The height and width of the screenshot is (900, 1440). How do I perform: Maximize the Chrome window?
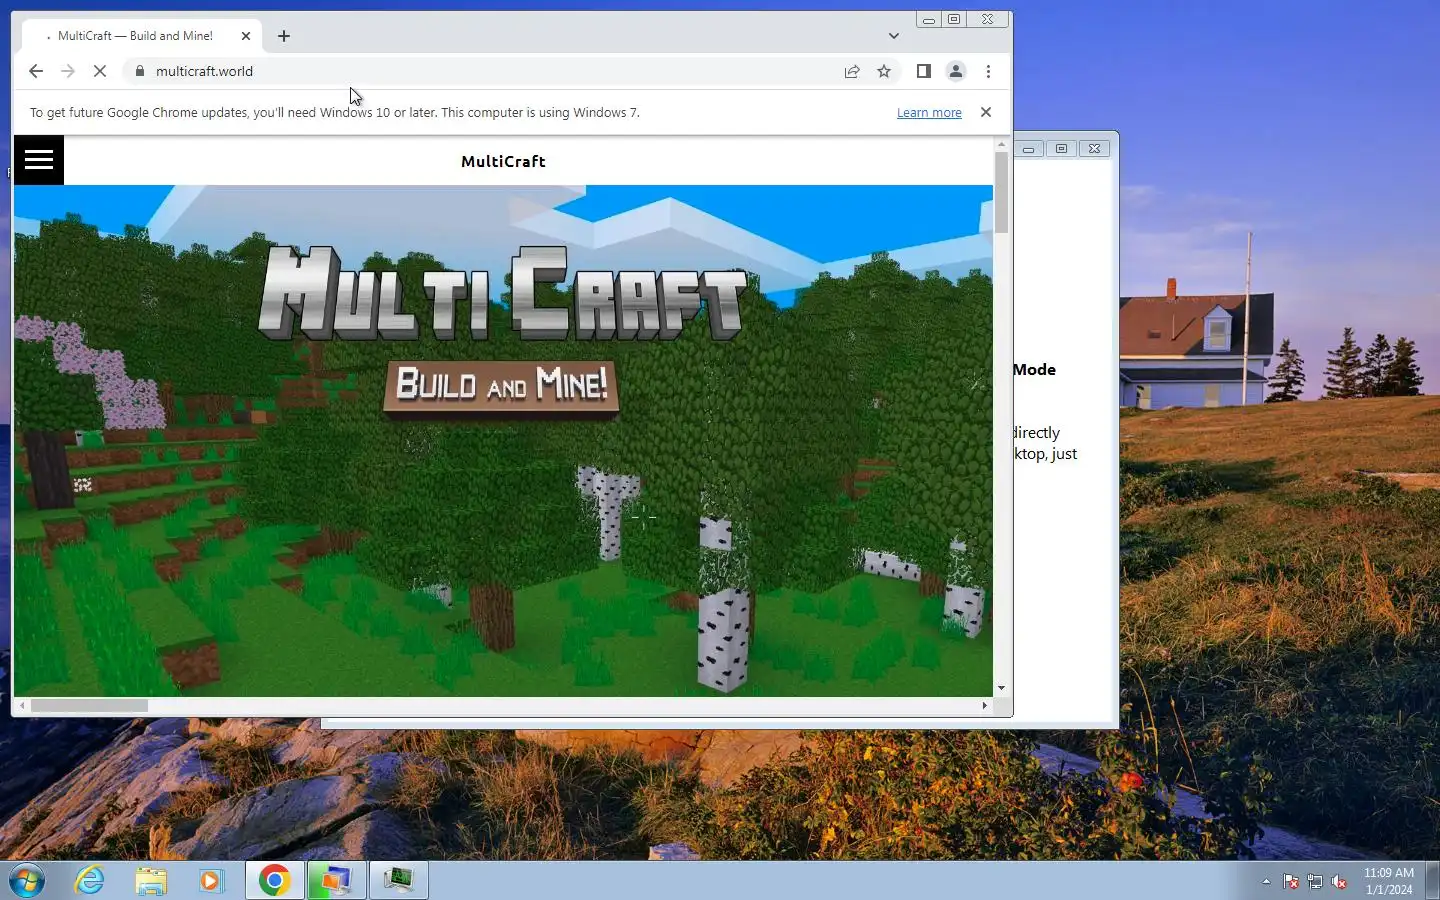pos(954,20)
